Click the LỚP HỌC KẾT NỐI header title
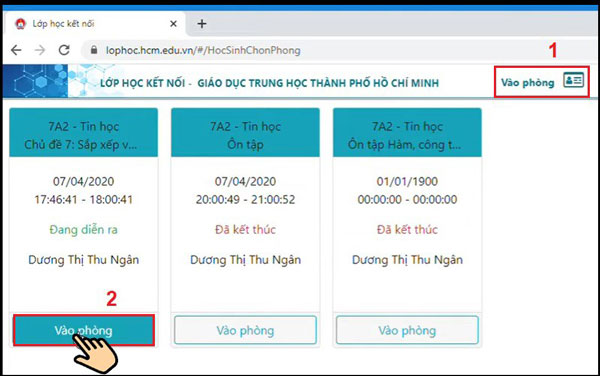Image resolution: width=600 pixels, height=376 pixels. click(x=269, y=83)
